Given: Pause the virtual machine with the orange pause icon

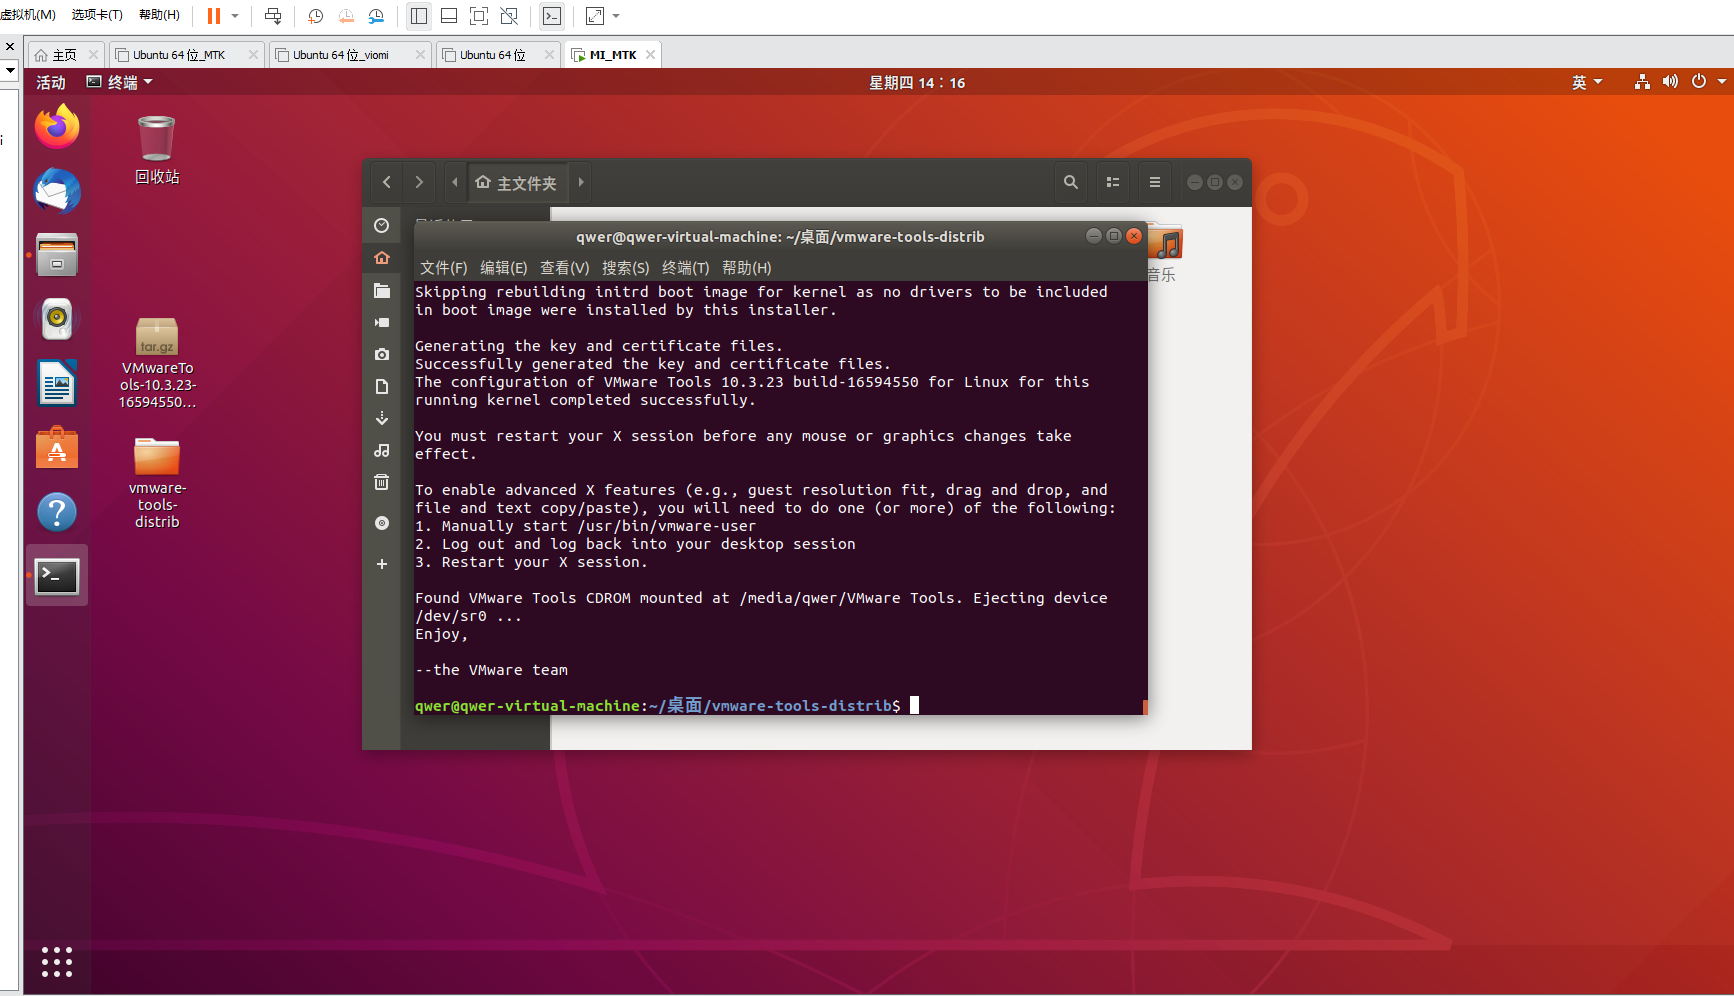Looking at the screenshot, I should pos(213,16).
